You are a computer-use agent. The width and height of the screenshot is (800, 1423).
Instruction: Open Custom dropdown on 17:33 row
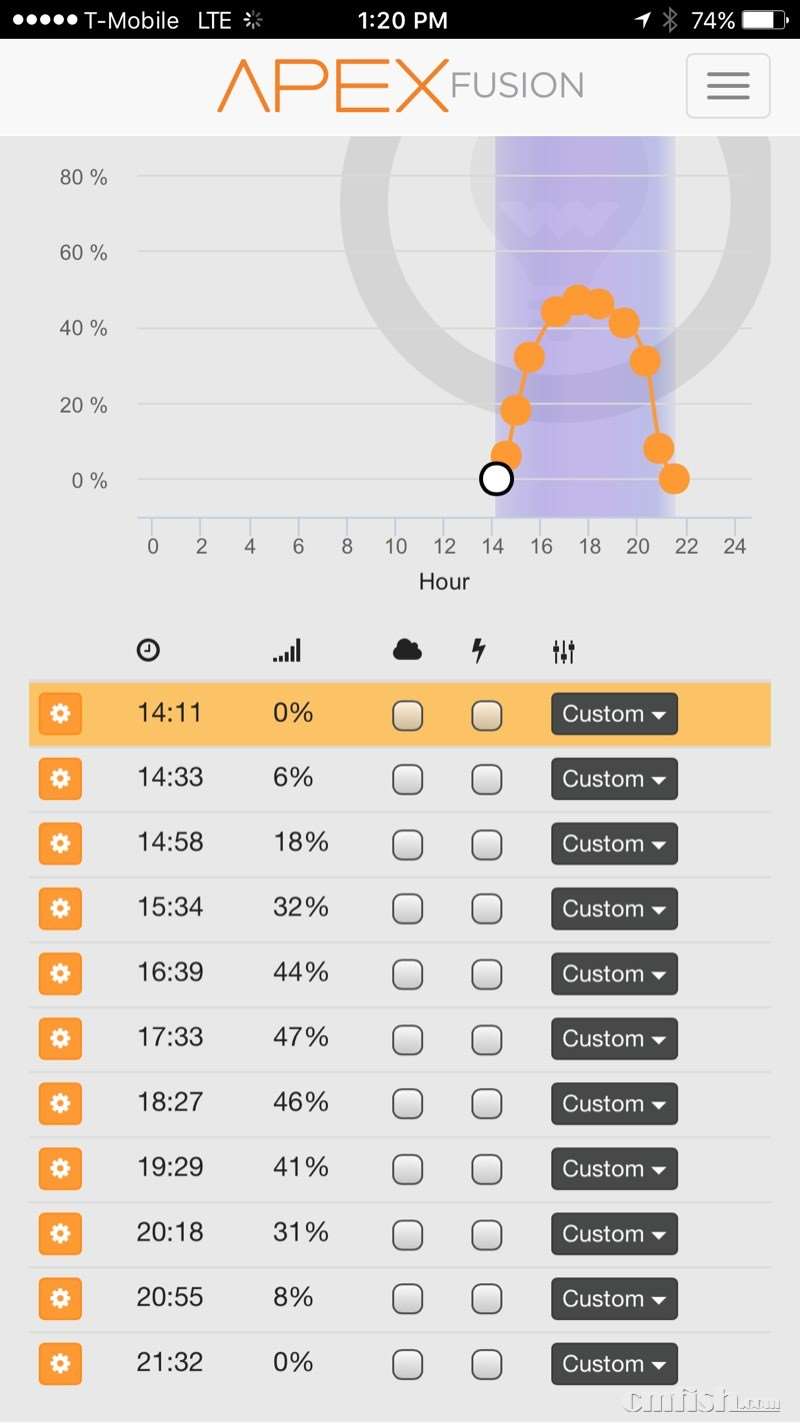pyautogui.click(x=614, y=1039)
